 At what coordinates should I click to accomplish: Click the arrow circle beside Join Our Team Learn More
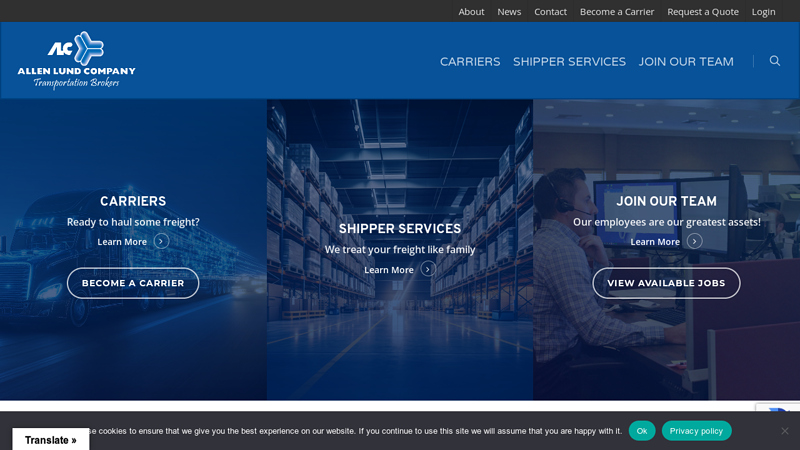pos(694,241)
